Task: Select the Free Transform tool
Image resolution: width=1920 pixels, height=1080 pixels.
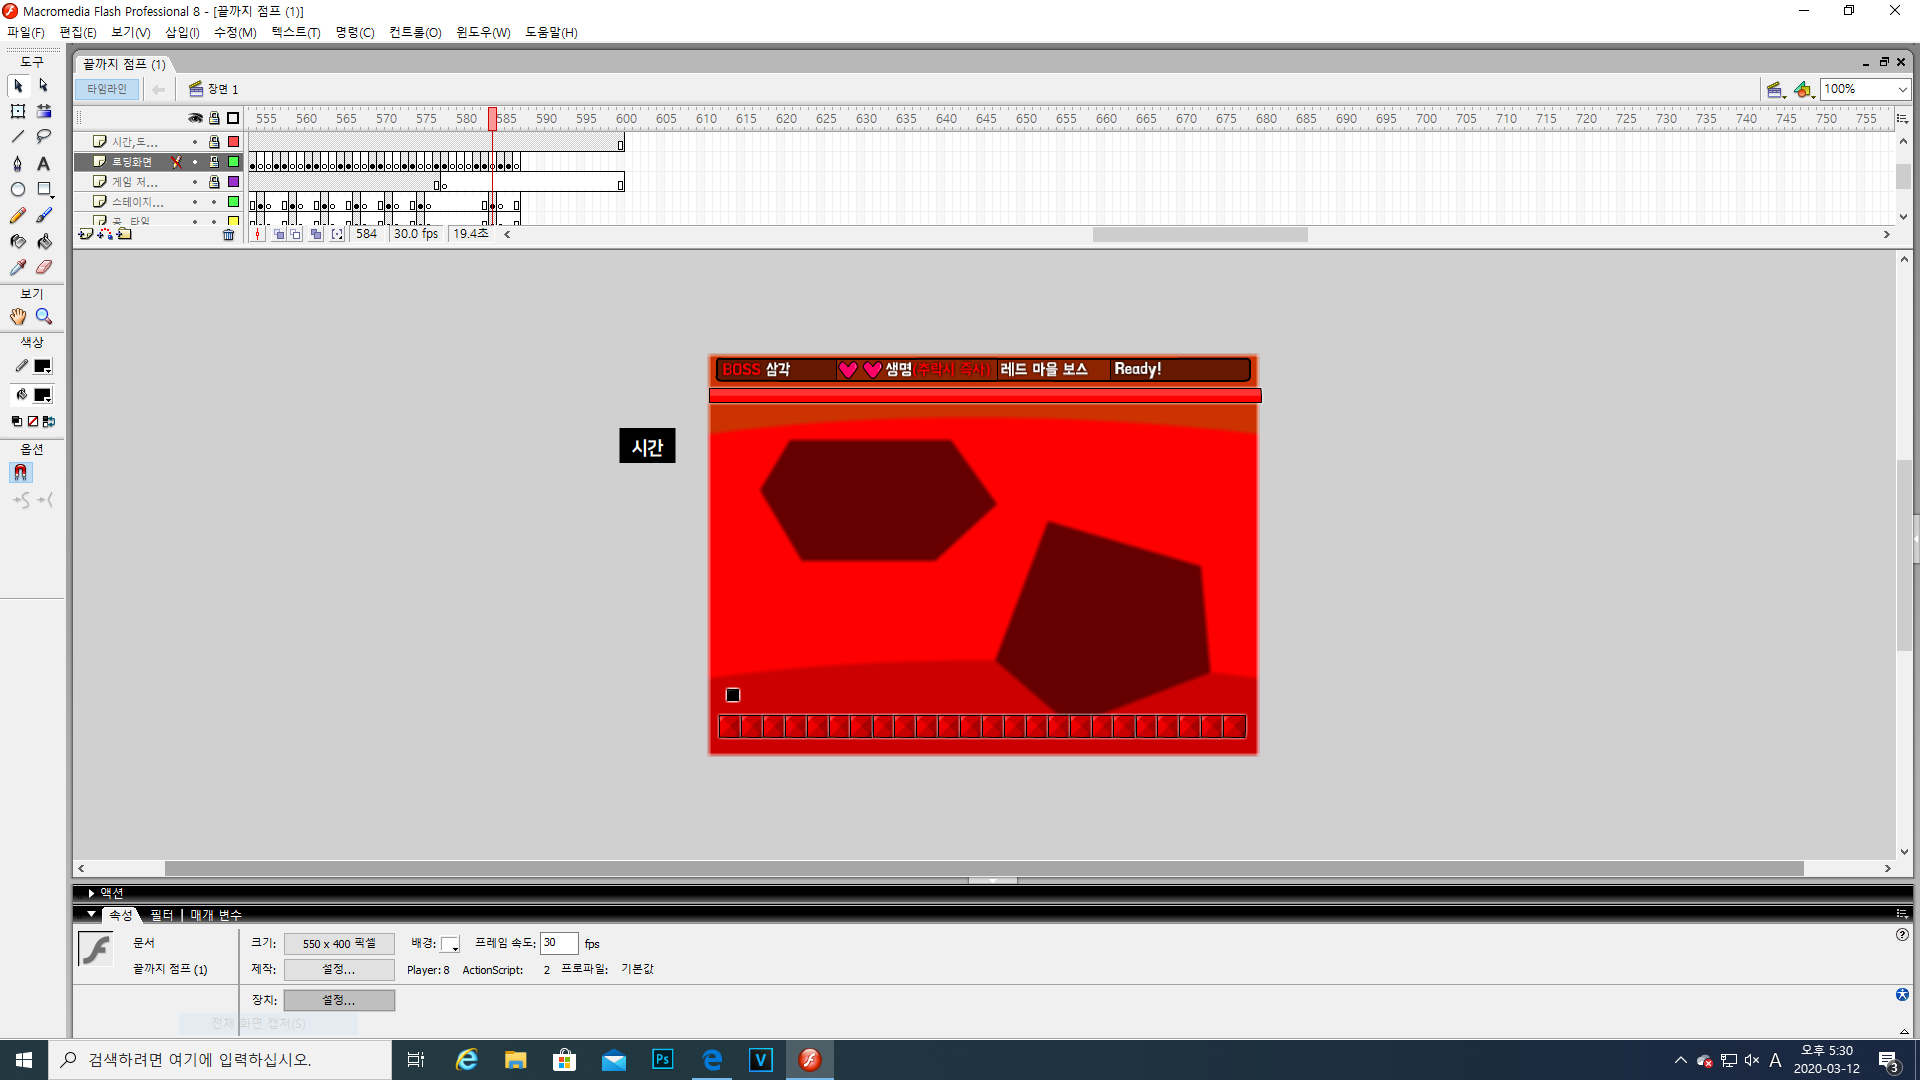Action: pyautogui.click(x=18, y=111)
